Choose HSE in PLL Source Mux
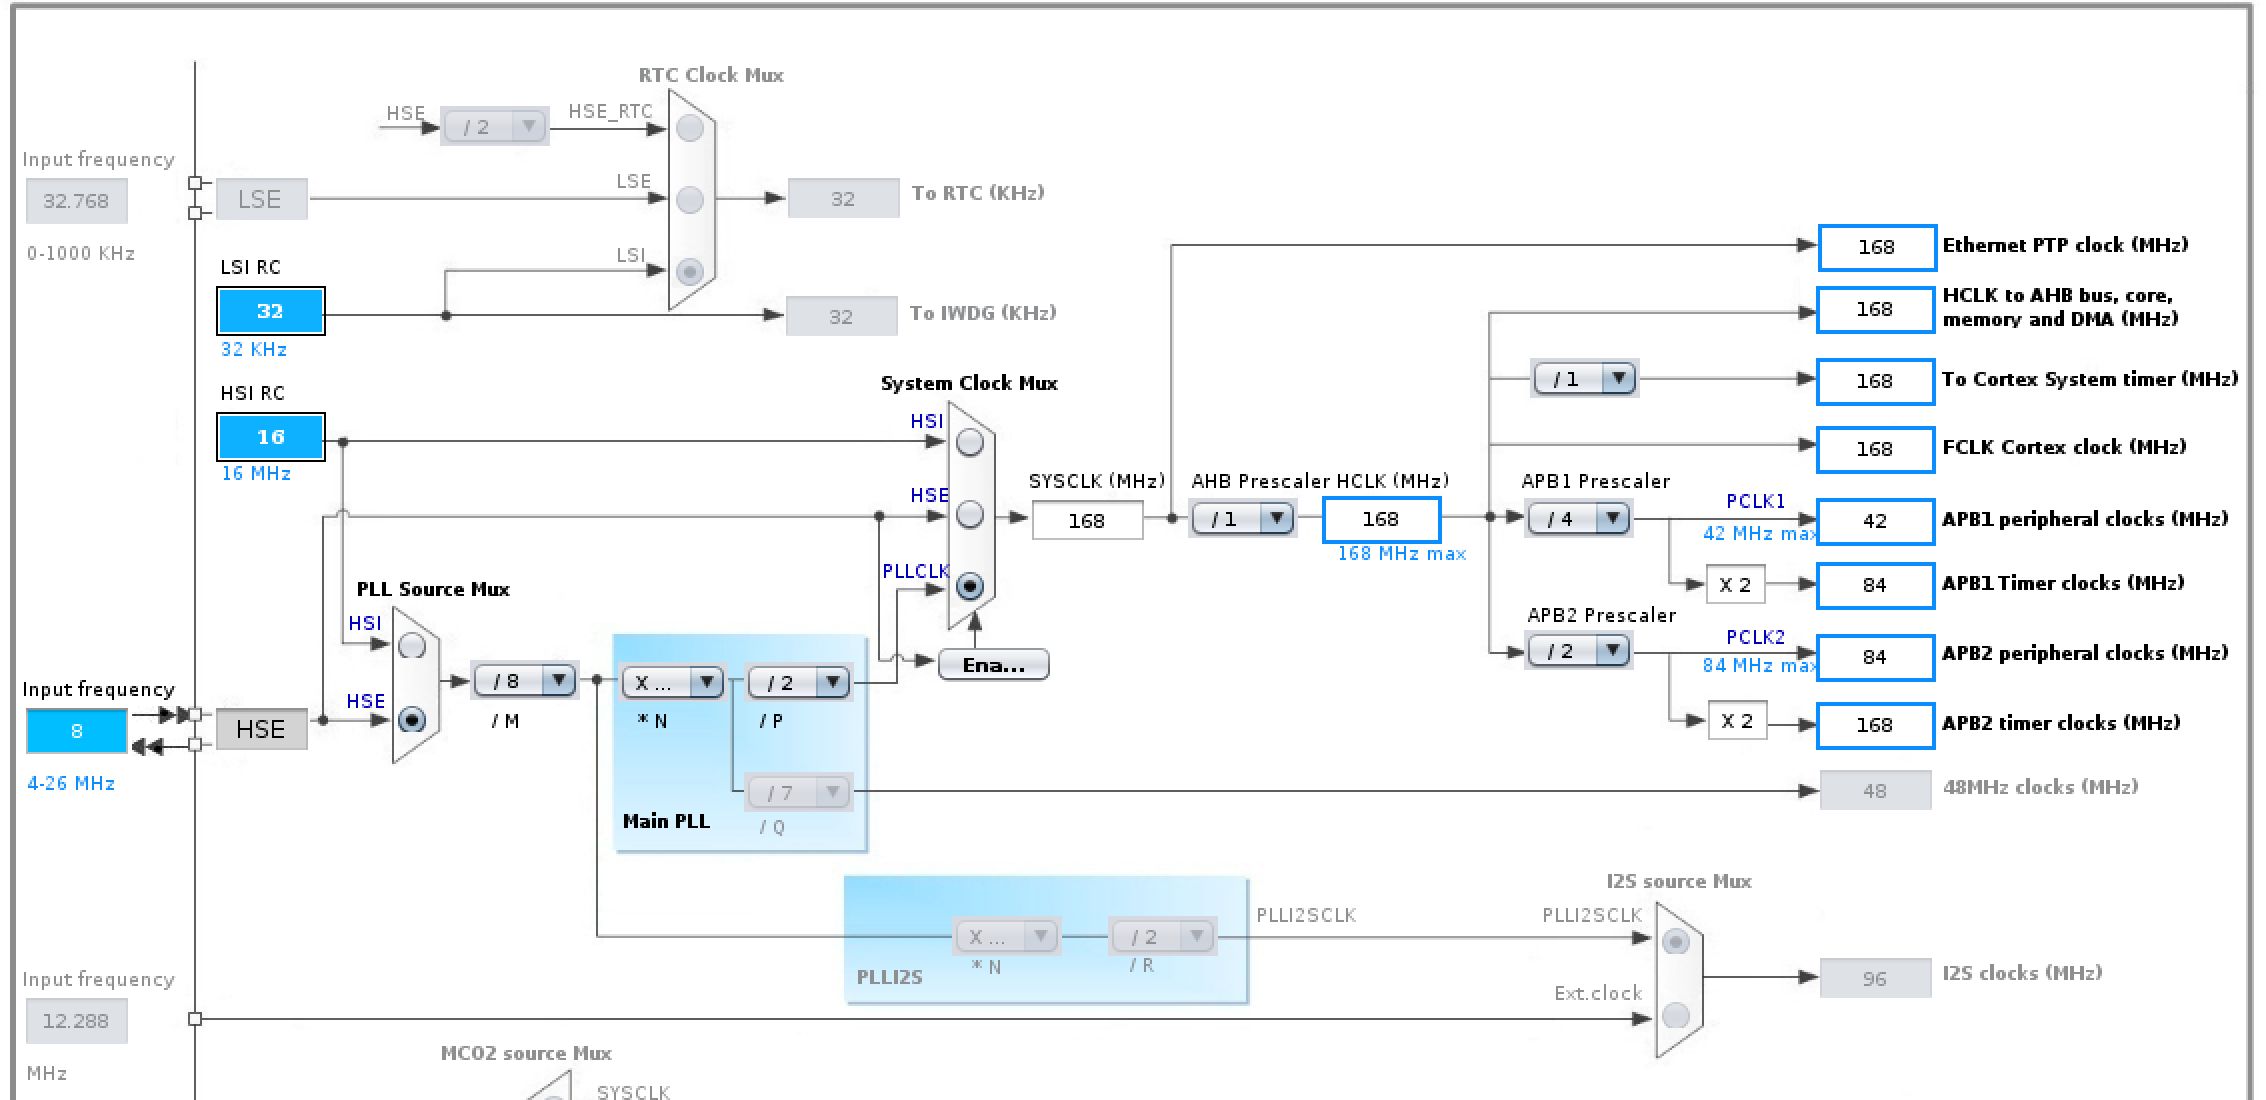 point(412,720)
